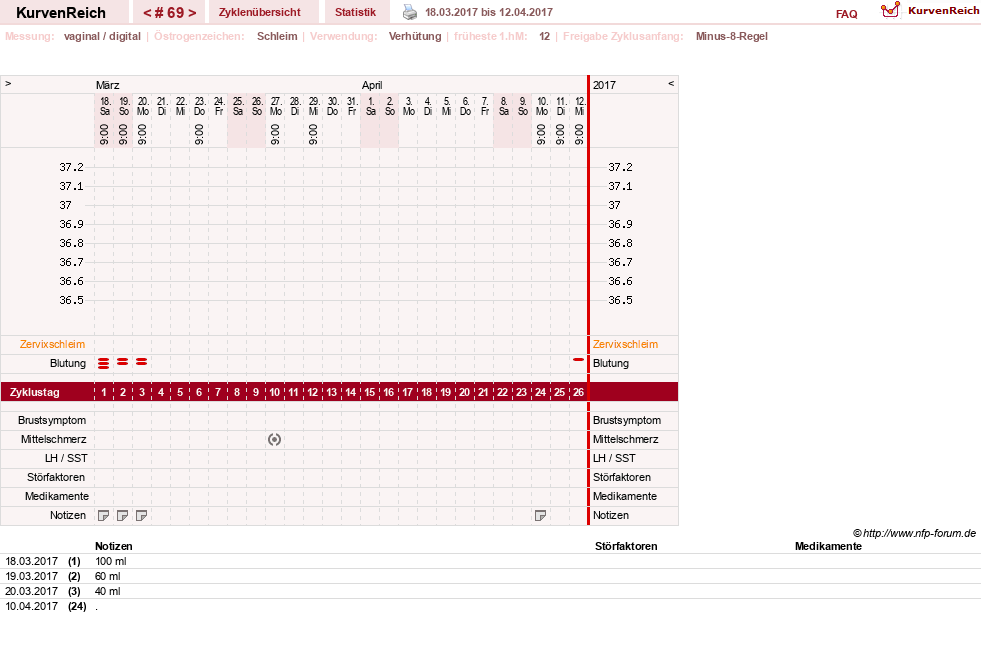Go to next cycle with the right arrow next to #69

pyautogui.click(x=192, y=13)
